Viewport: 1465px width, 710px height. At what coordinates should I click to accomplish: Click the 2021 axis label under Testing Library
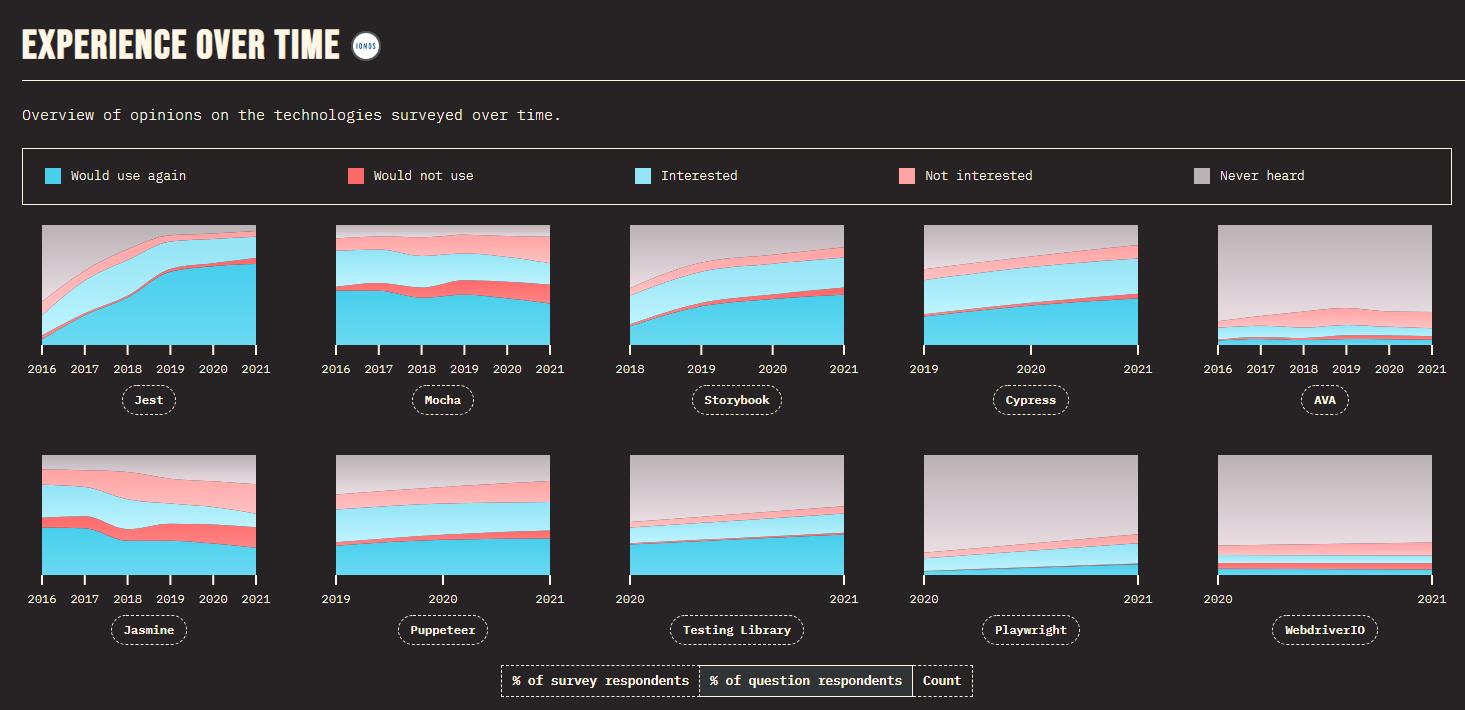tap(844, 599)
